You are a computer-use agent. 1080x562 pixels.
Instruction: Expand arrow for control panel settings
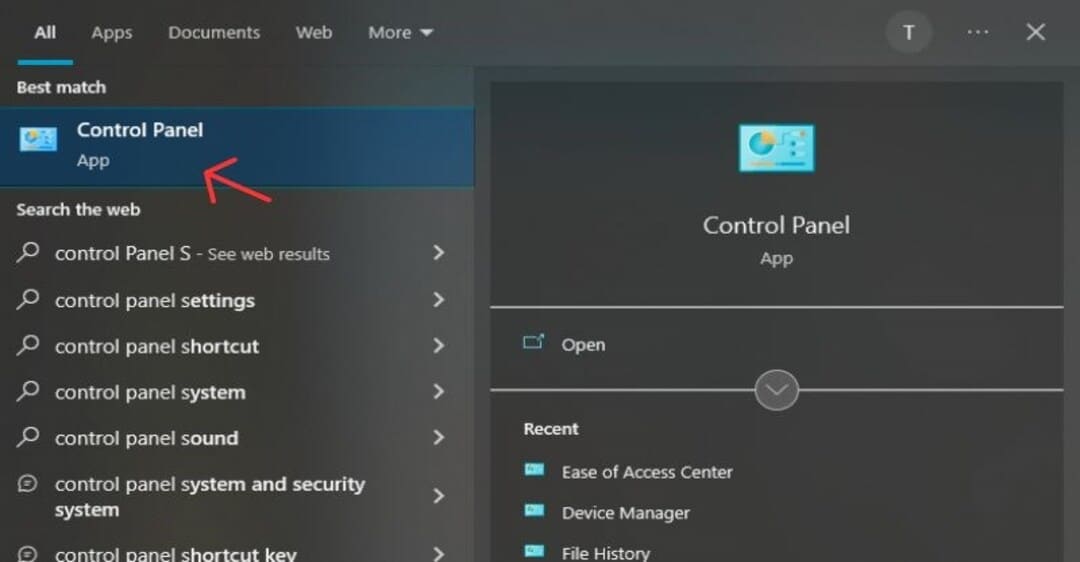point(438,300)
